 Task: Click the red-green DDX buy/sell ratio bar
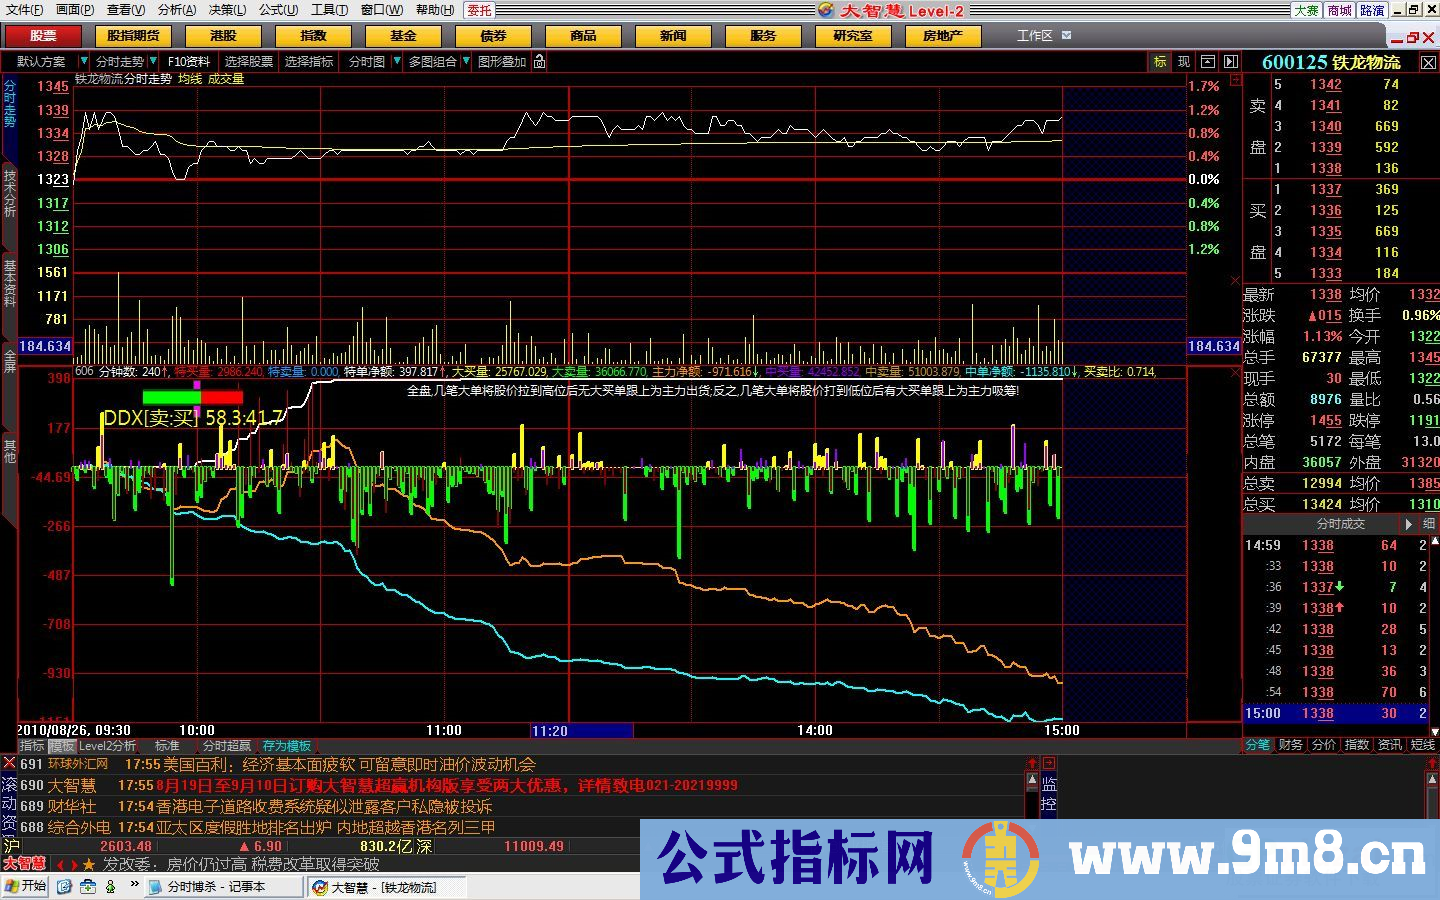pyautogui.click(x=192, y=398)
